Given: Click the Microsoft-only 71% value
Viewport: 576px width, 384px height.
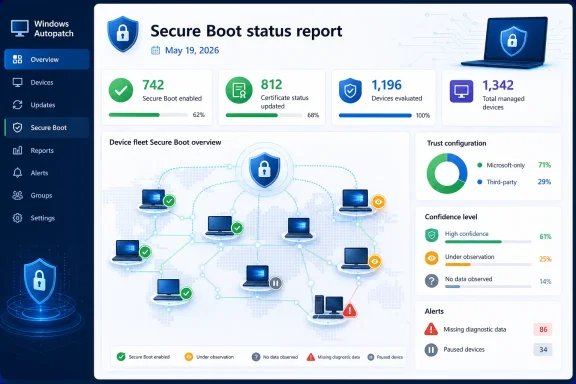Looking at the screenshot, I should (544, 165).
